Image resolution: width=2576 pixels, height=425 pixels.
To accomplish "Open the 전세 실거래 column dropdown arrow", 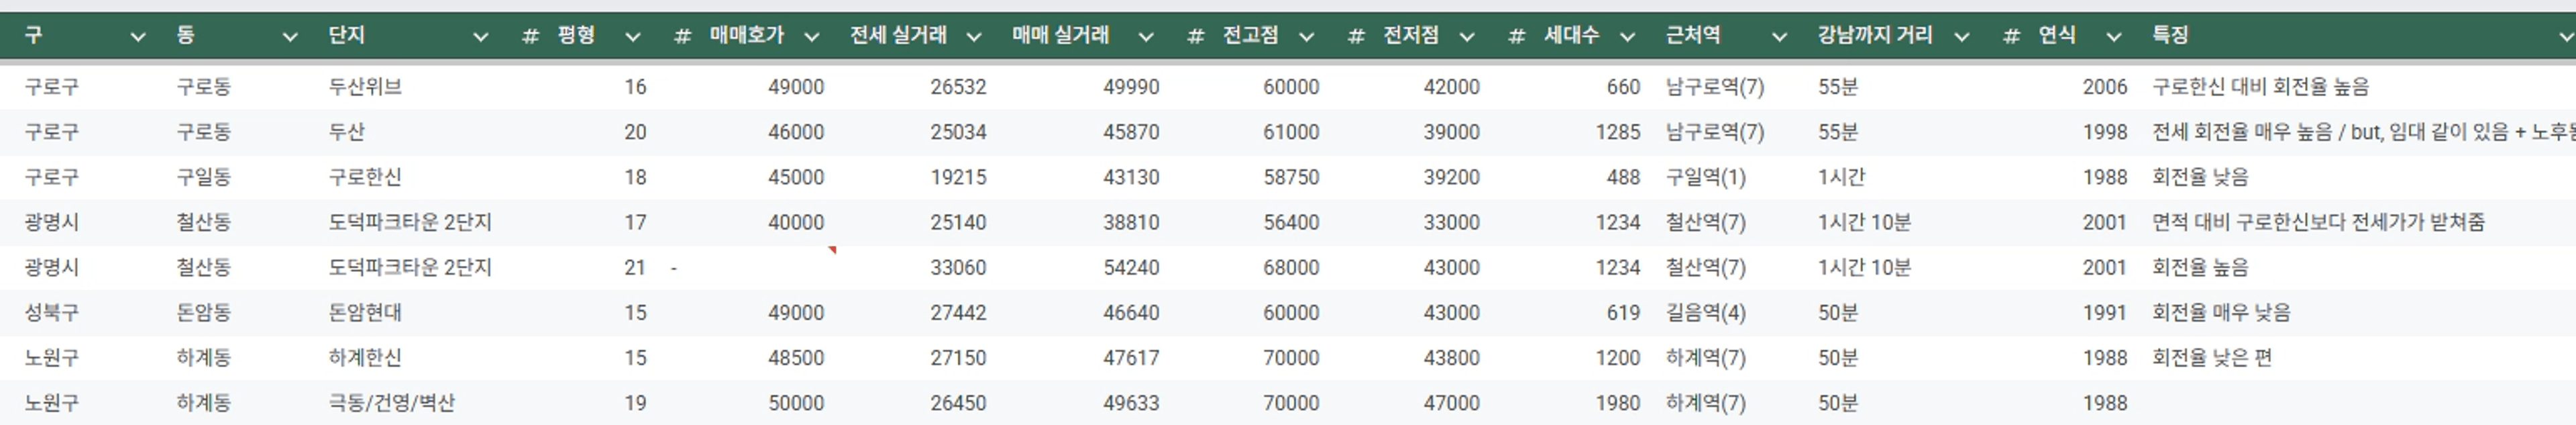I will (x=974, y=37).
